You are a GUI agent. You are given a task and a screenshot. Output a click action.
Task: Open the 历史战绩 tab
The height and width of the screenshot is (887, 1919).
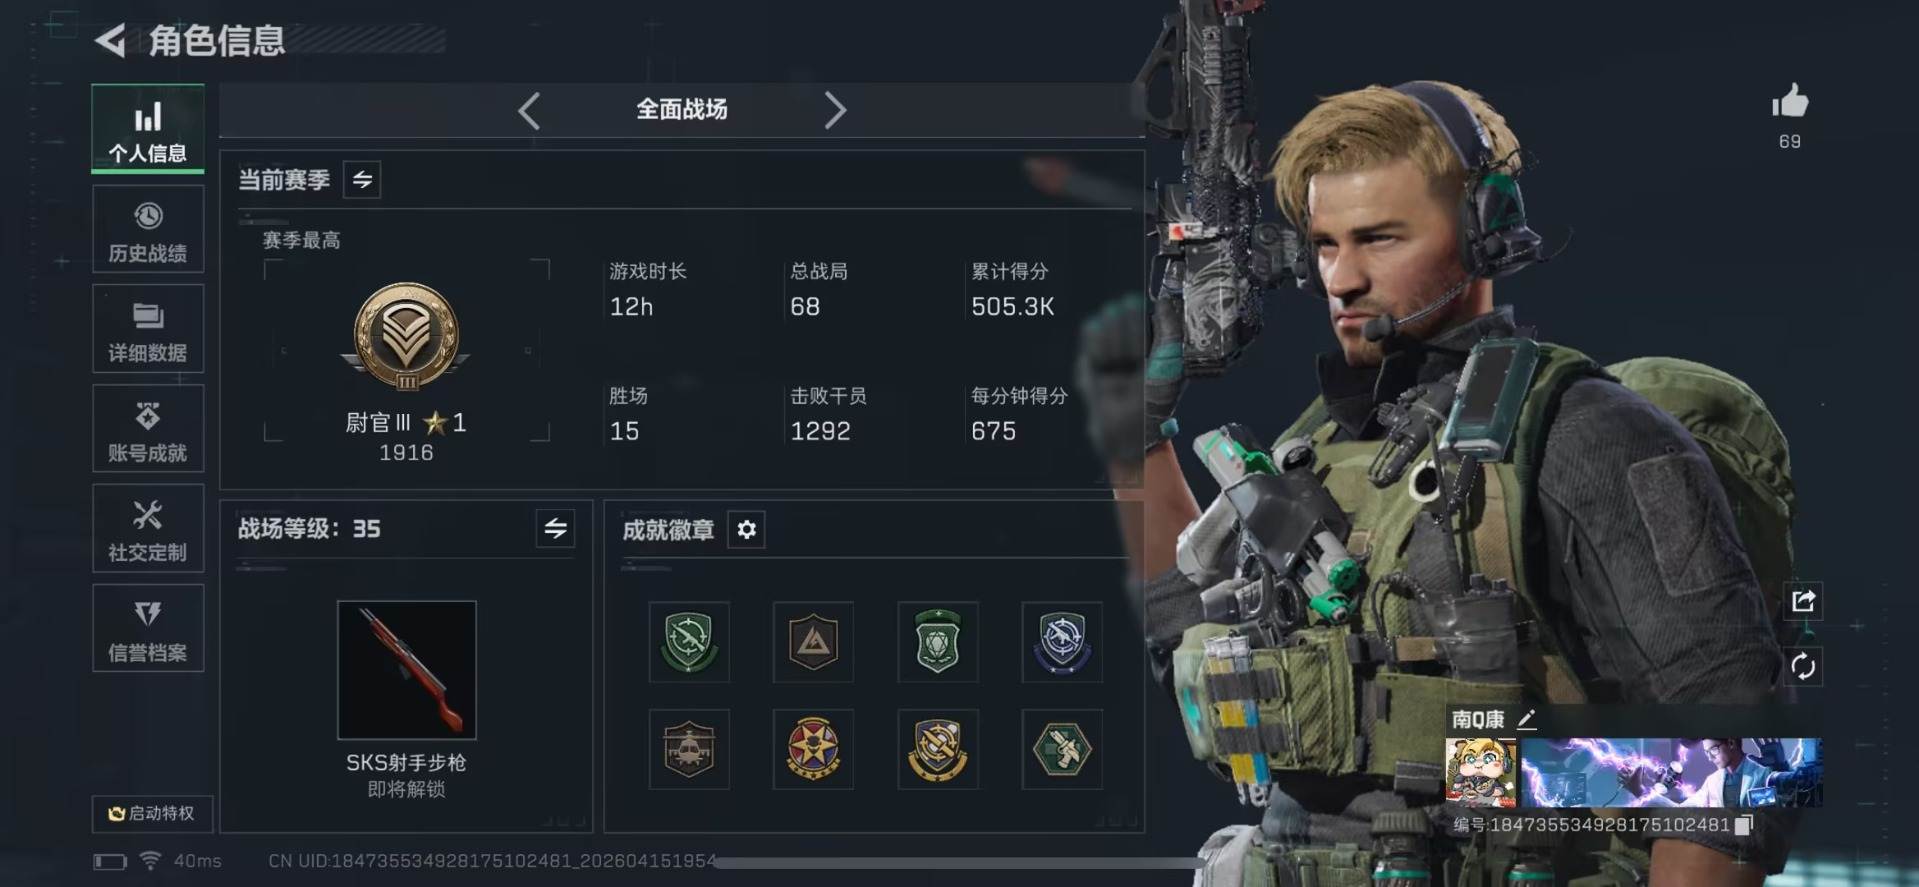(148, 229)
